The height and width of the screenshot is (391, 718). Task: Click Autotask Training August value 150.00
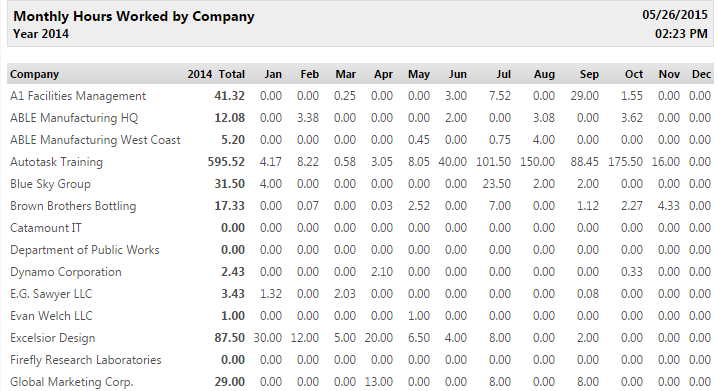538,162
